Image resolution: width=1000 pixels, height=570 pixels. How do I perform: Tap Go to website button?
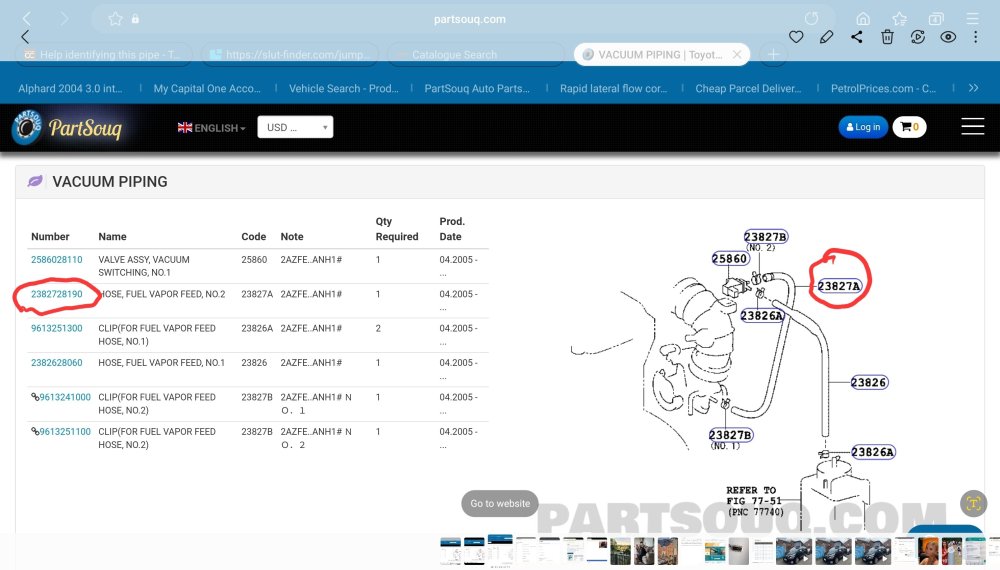tap(500, 503)
